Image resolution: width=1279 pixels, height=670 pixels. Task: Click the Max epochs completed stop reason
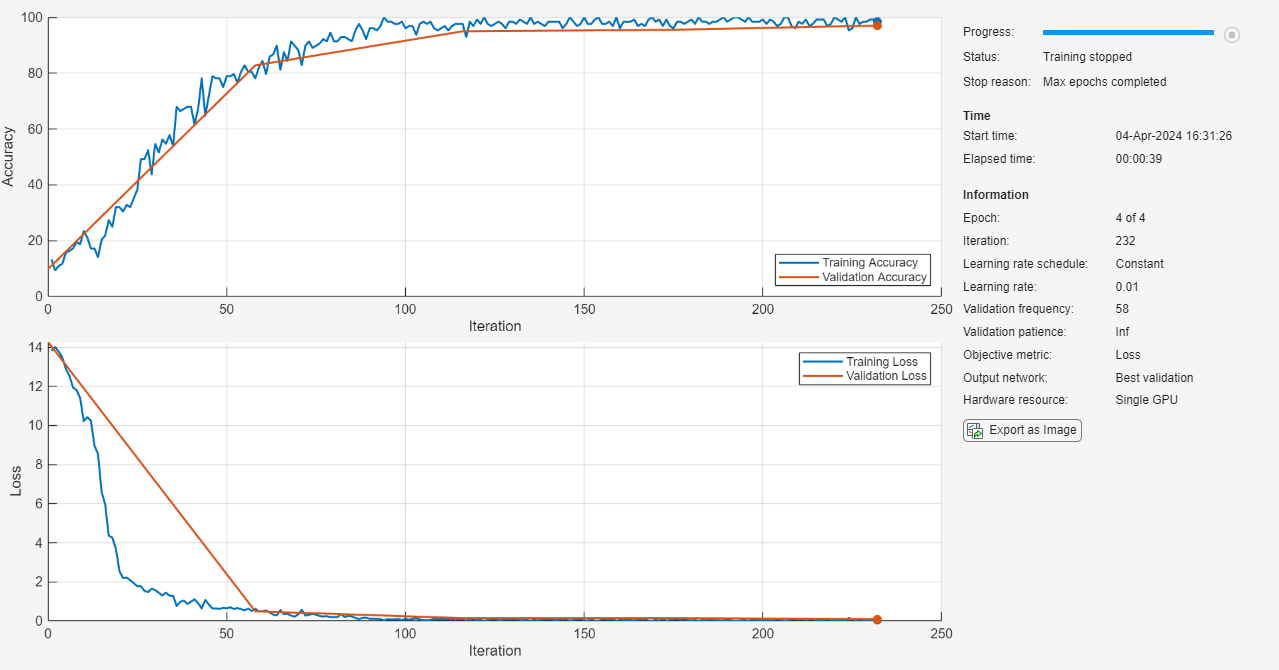point(1104,82)
